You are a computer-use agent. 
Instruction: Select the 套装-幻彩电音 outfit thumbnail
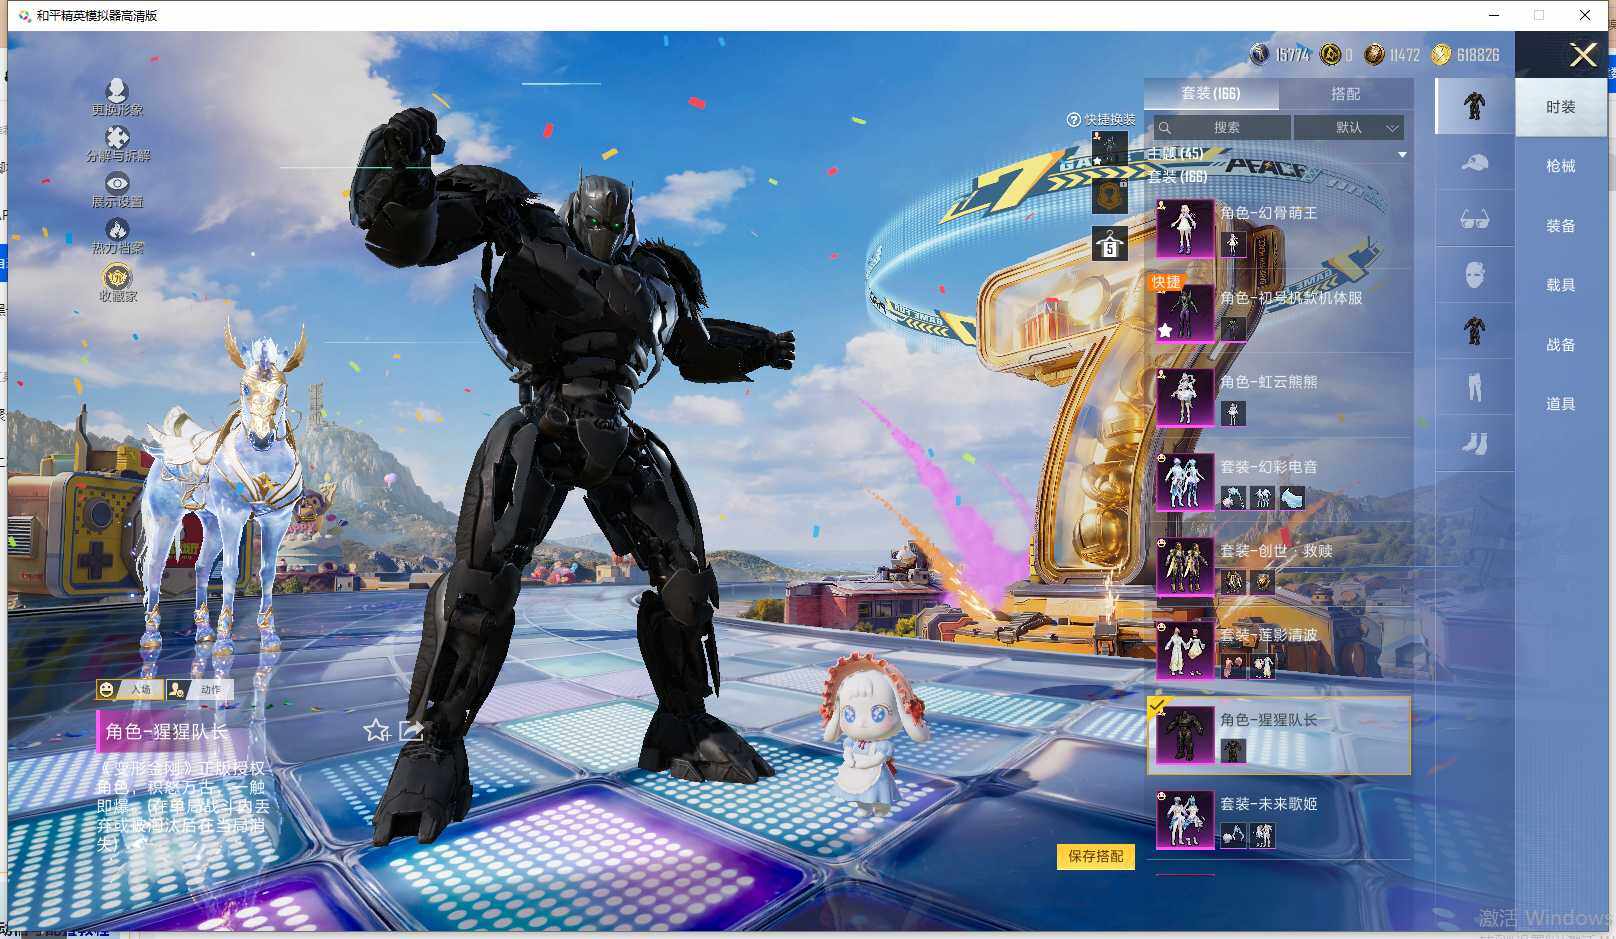pos(1185,482)
